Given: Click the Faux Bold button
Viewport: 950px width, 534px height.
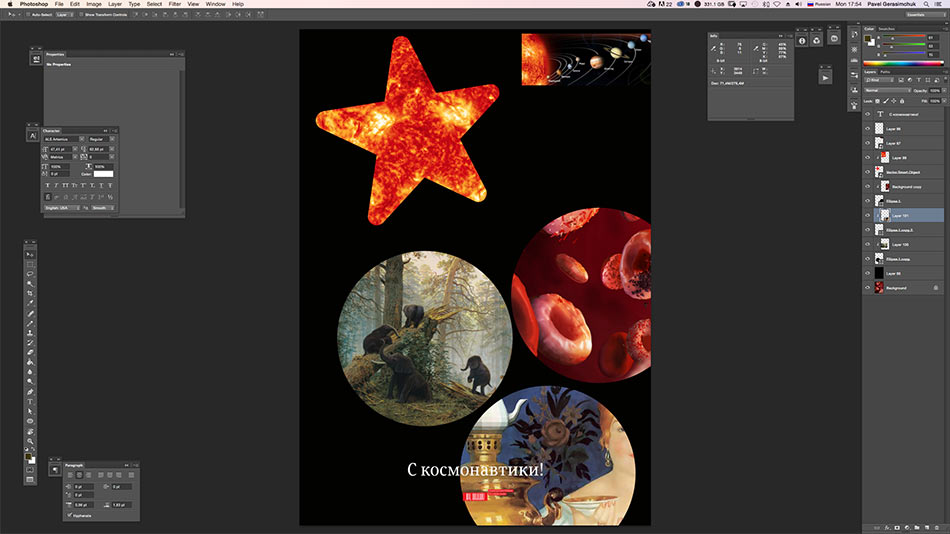Looking at the screenshot, I should point(48,185).
